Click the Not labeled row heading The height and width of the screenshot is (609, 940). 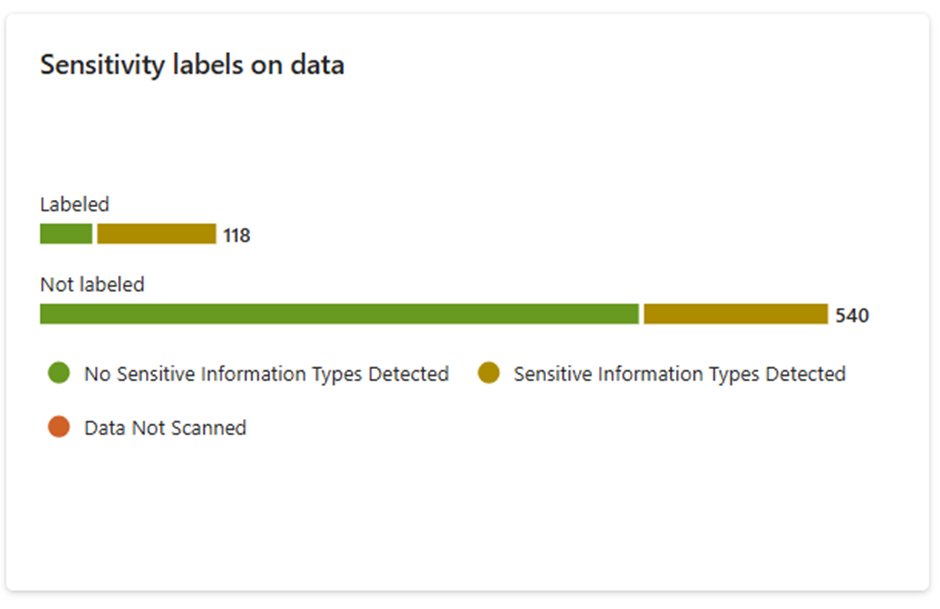(92, 284)
